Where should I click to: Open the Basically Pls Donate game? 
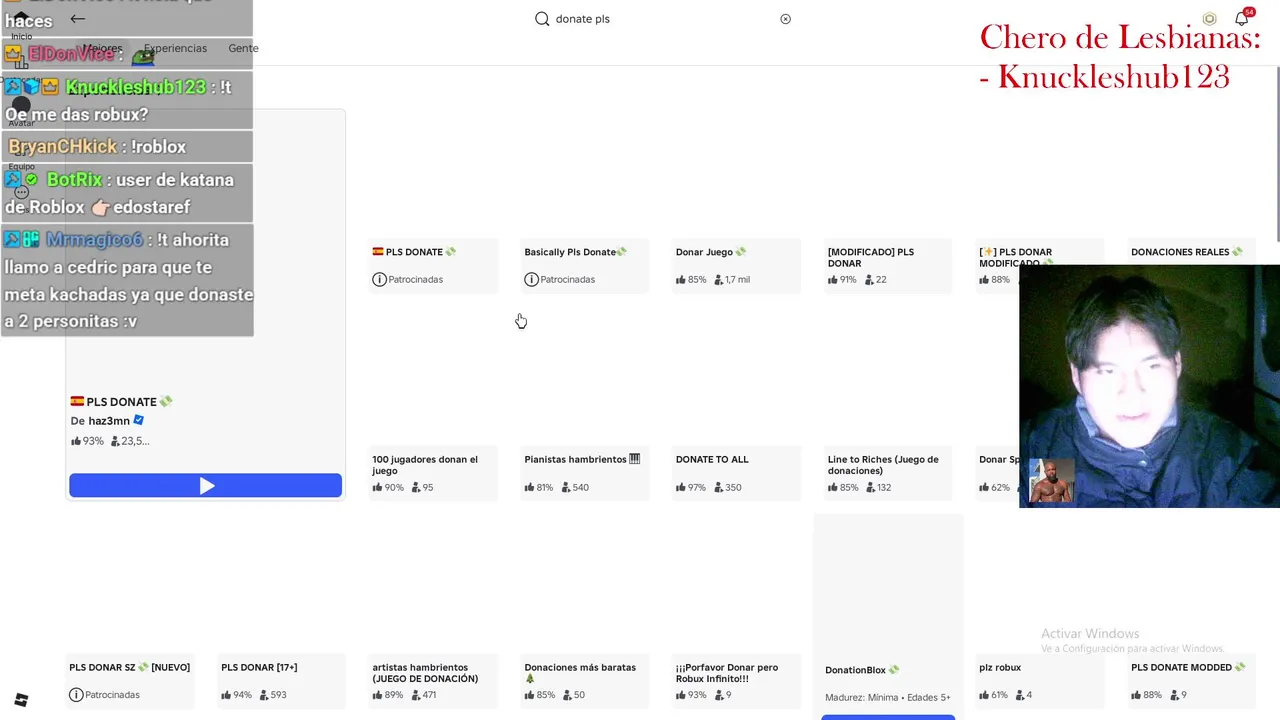click(575, 252)
